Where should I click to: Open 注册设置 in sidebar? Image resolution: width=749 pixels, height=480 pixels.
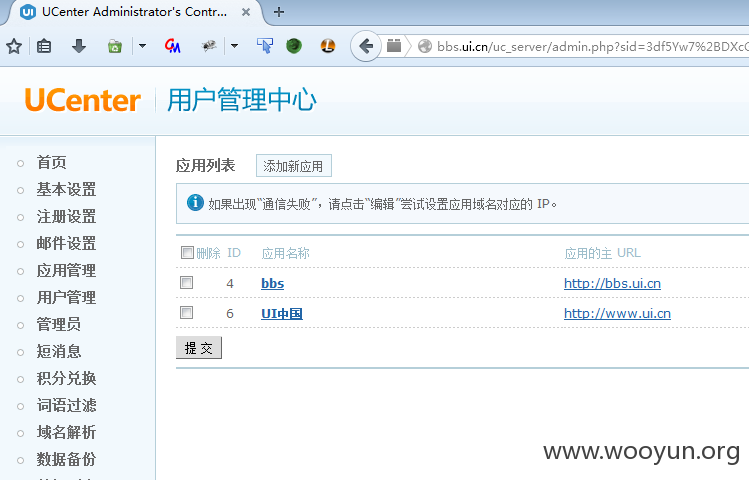pyautogui.click(x=66, y=216)
